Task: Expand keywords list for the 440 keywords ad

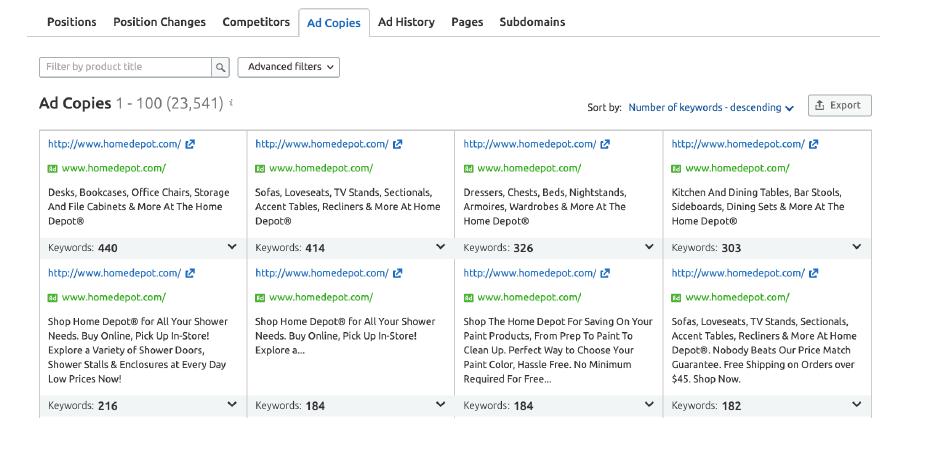Action: 232,247
